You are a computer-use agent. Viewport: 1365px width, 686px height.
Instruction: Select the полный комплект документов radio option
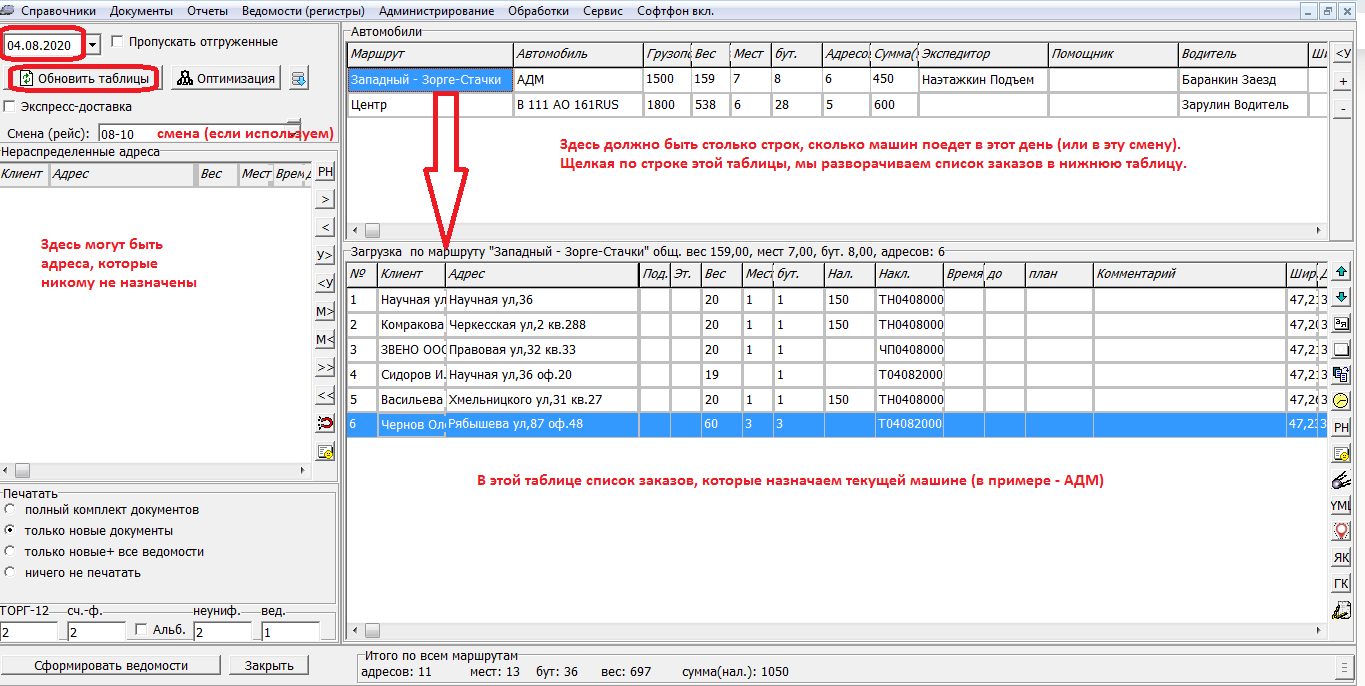point(10,510)
